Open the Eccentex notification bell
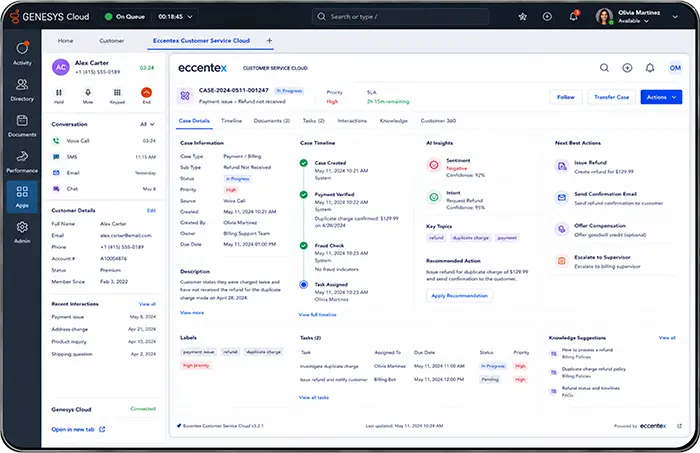 pos(650,68)
